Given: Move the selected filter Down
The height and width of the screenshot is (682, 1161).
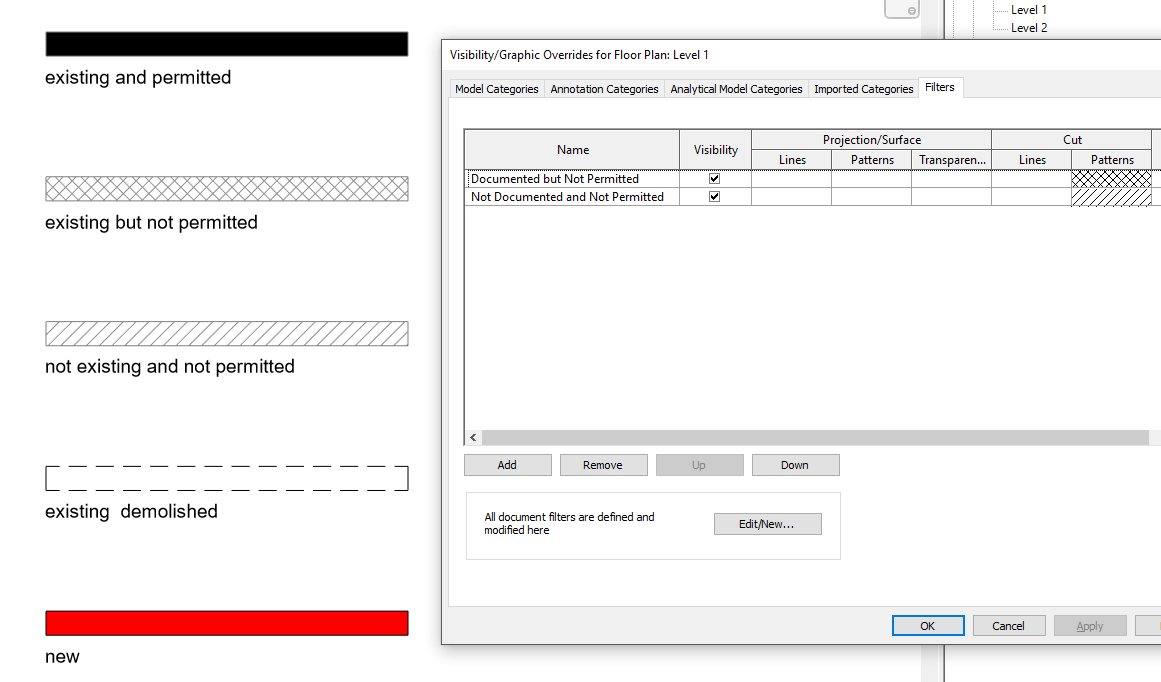Looking at the screenshot, I should [x=795, y=464].
